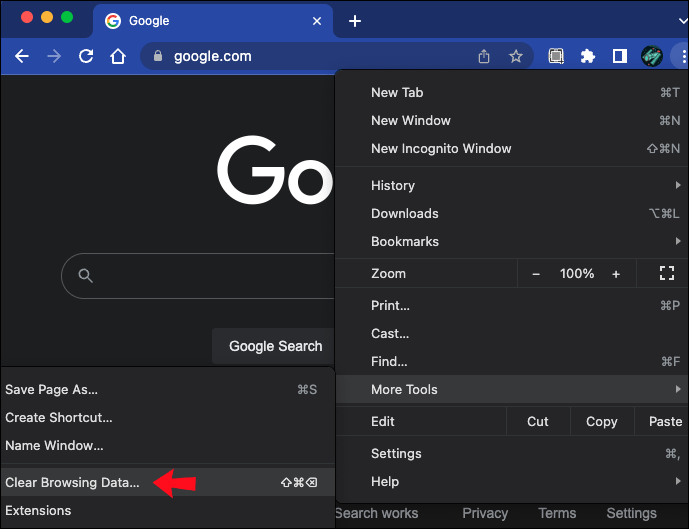
Task: Open the Settings footer link
Action: pos(631,513)
